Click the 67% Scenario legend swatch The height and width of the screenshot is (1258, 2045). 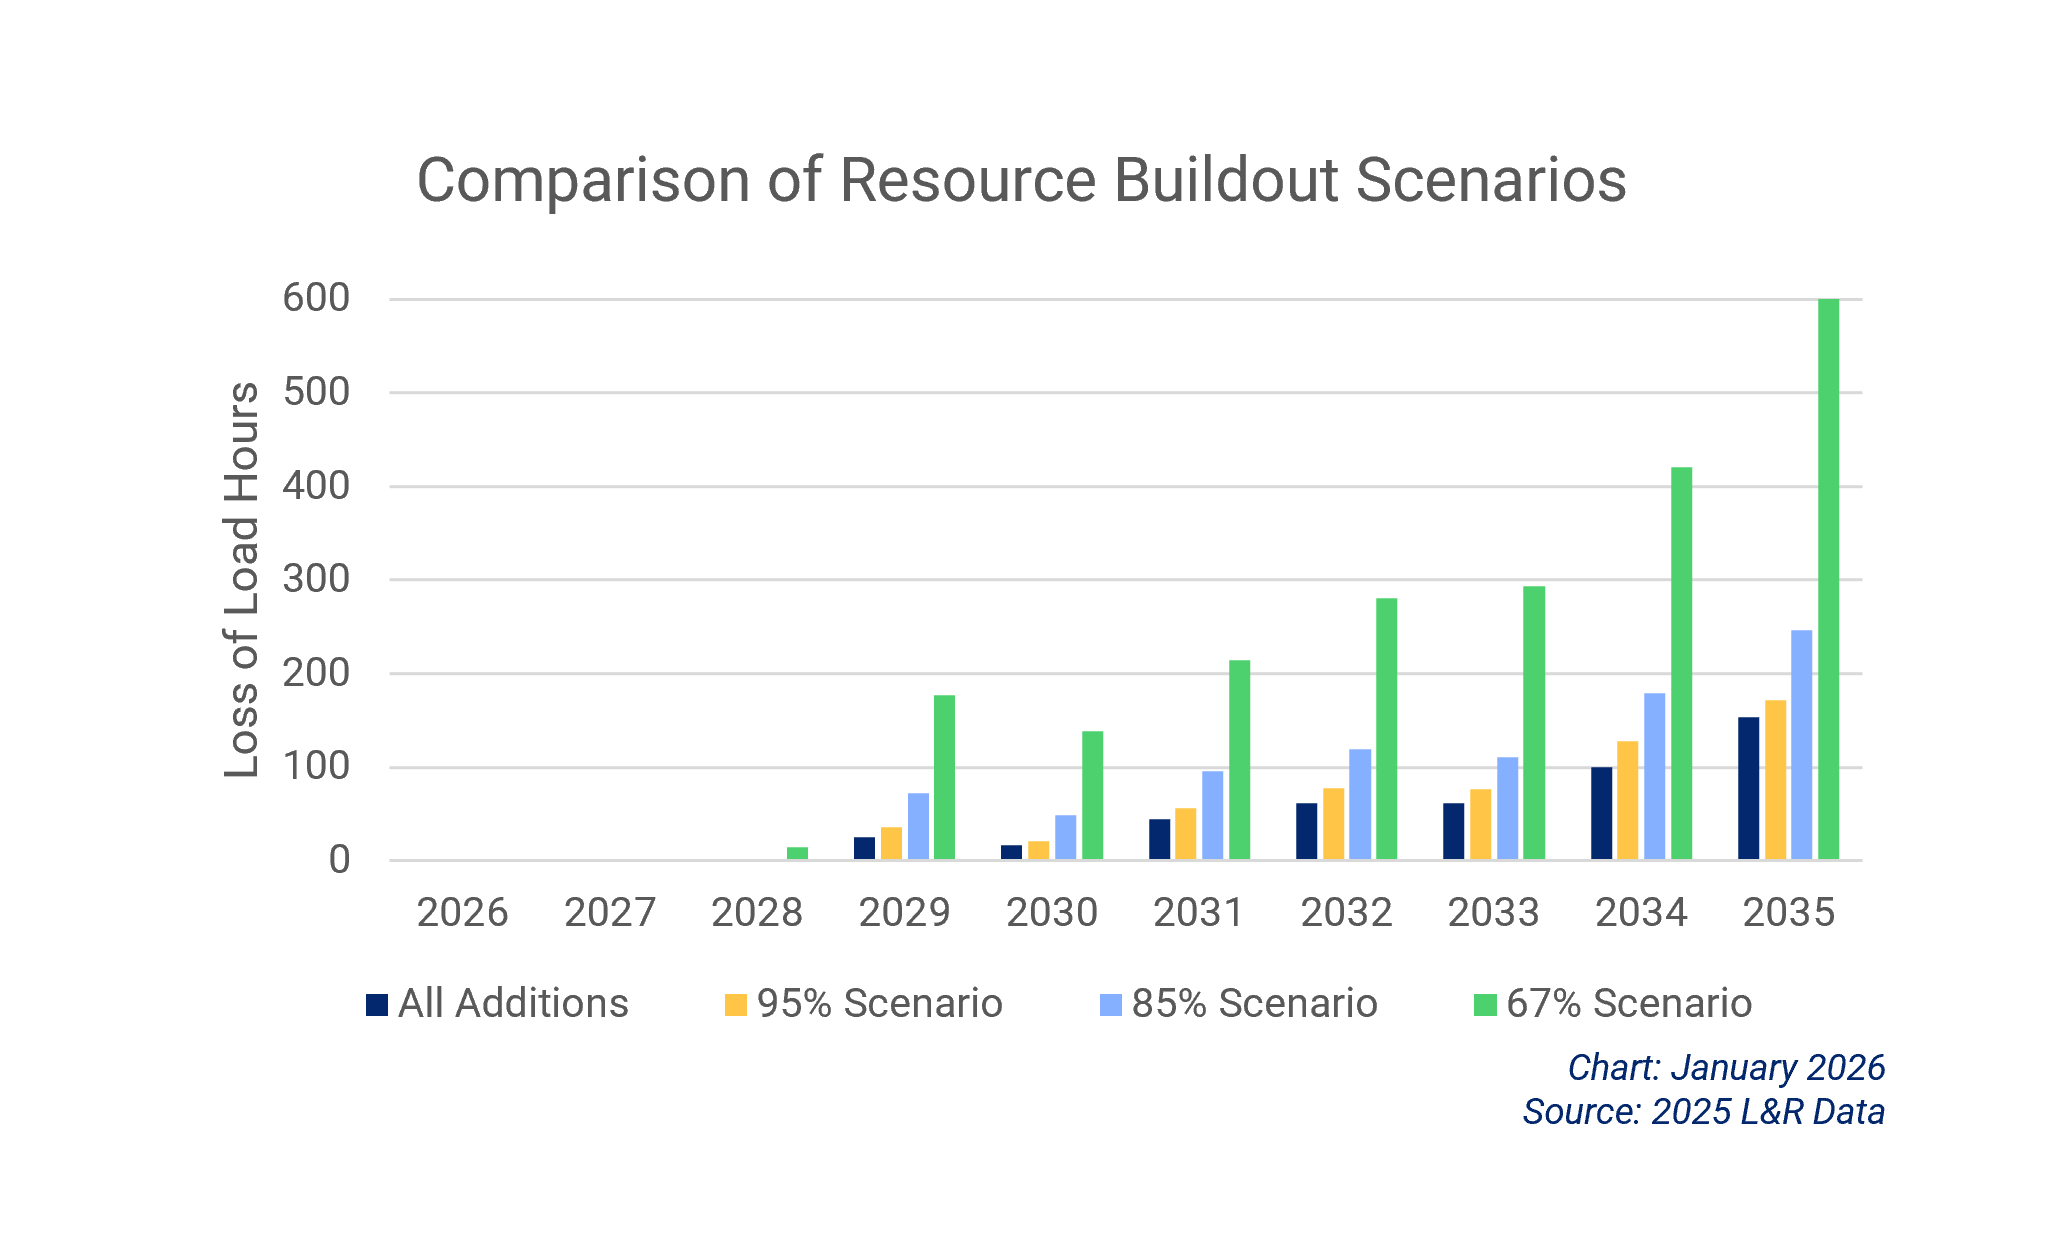click(x=1486, y=1005)
